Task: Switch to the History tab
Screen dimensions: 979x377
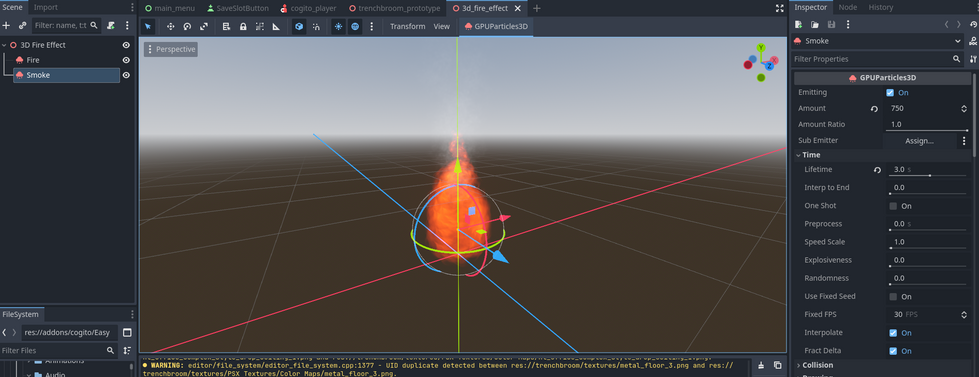Action: click(x=880, y=7)
